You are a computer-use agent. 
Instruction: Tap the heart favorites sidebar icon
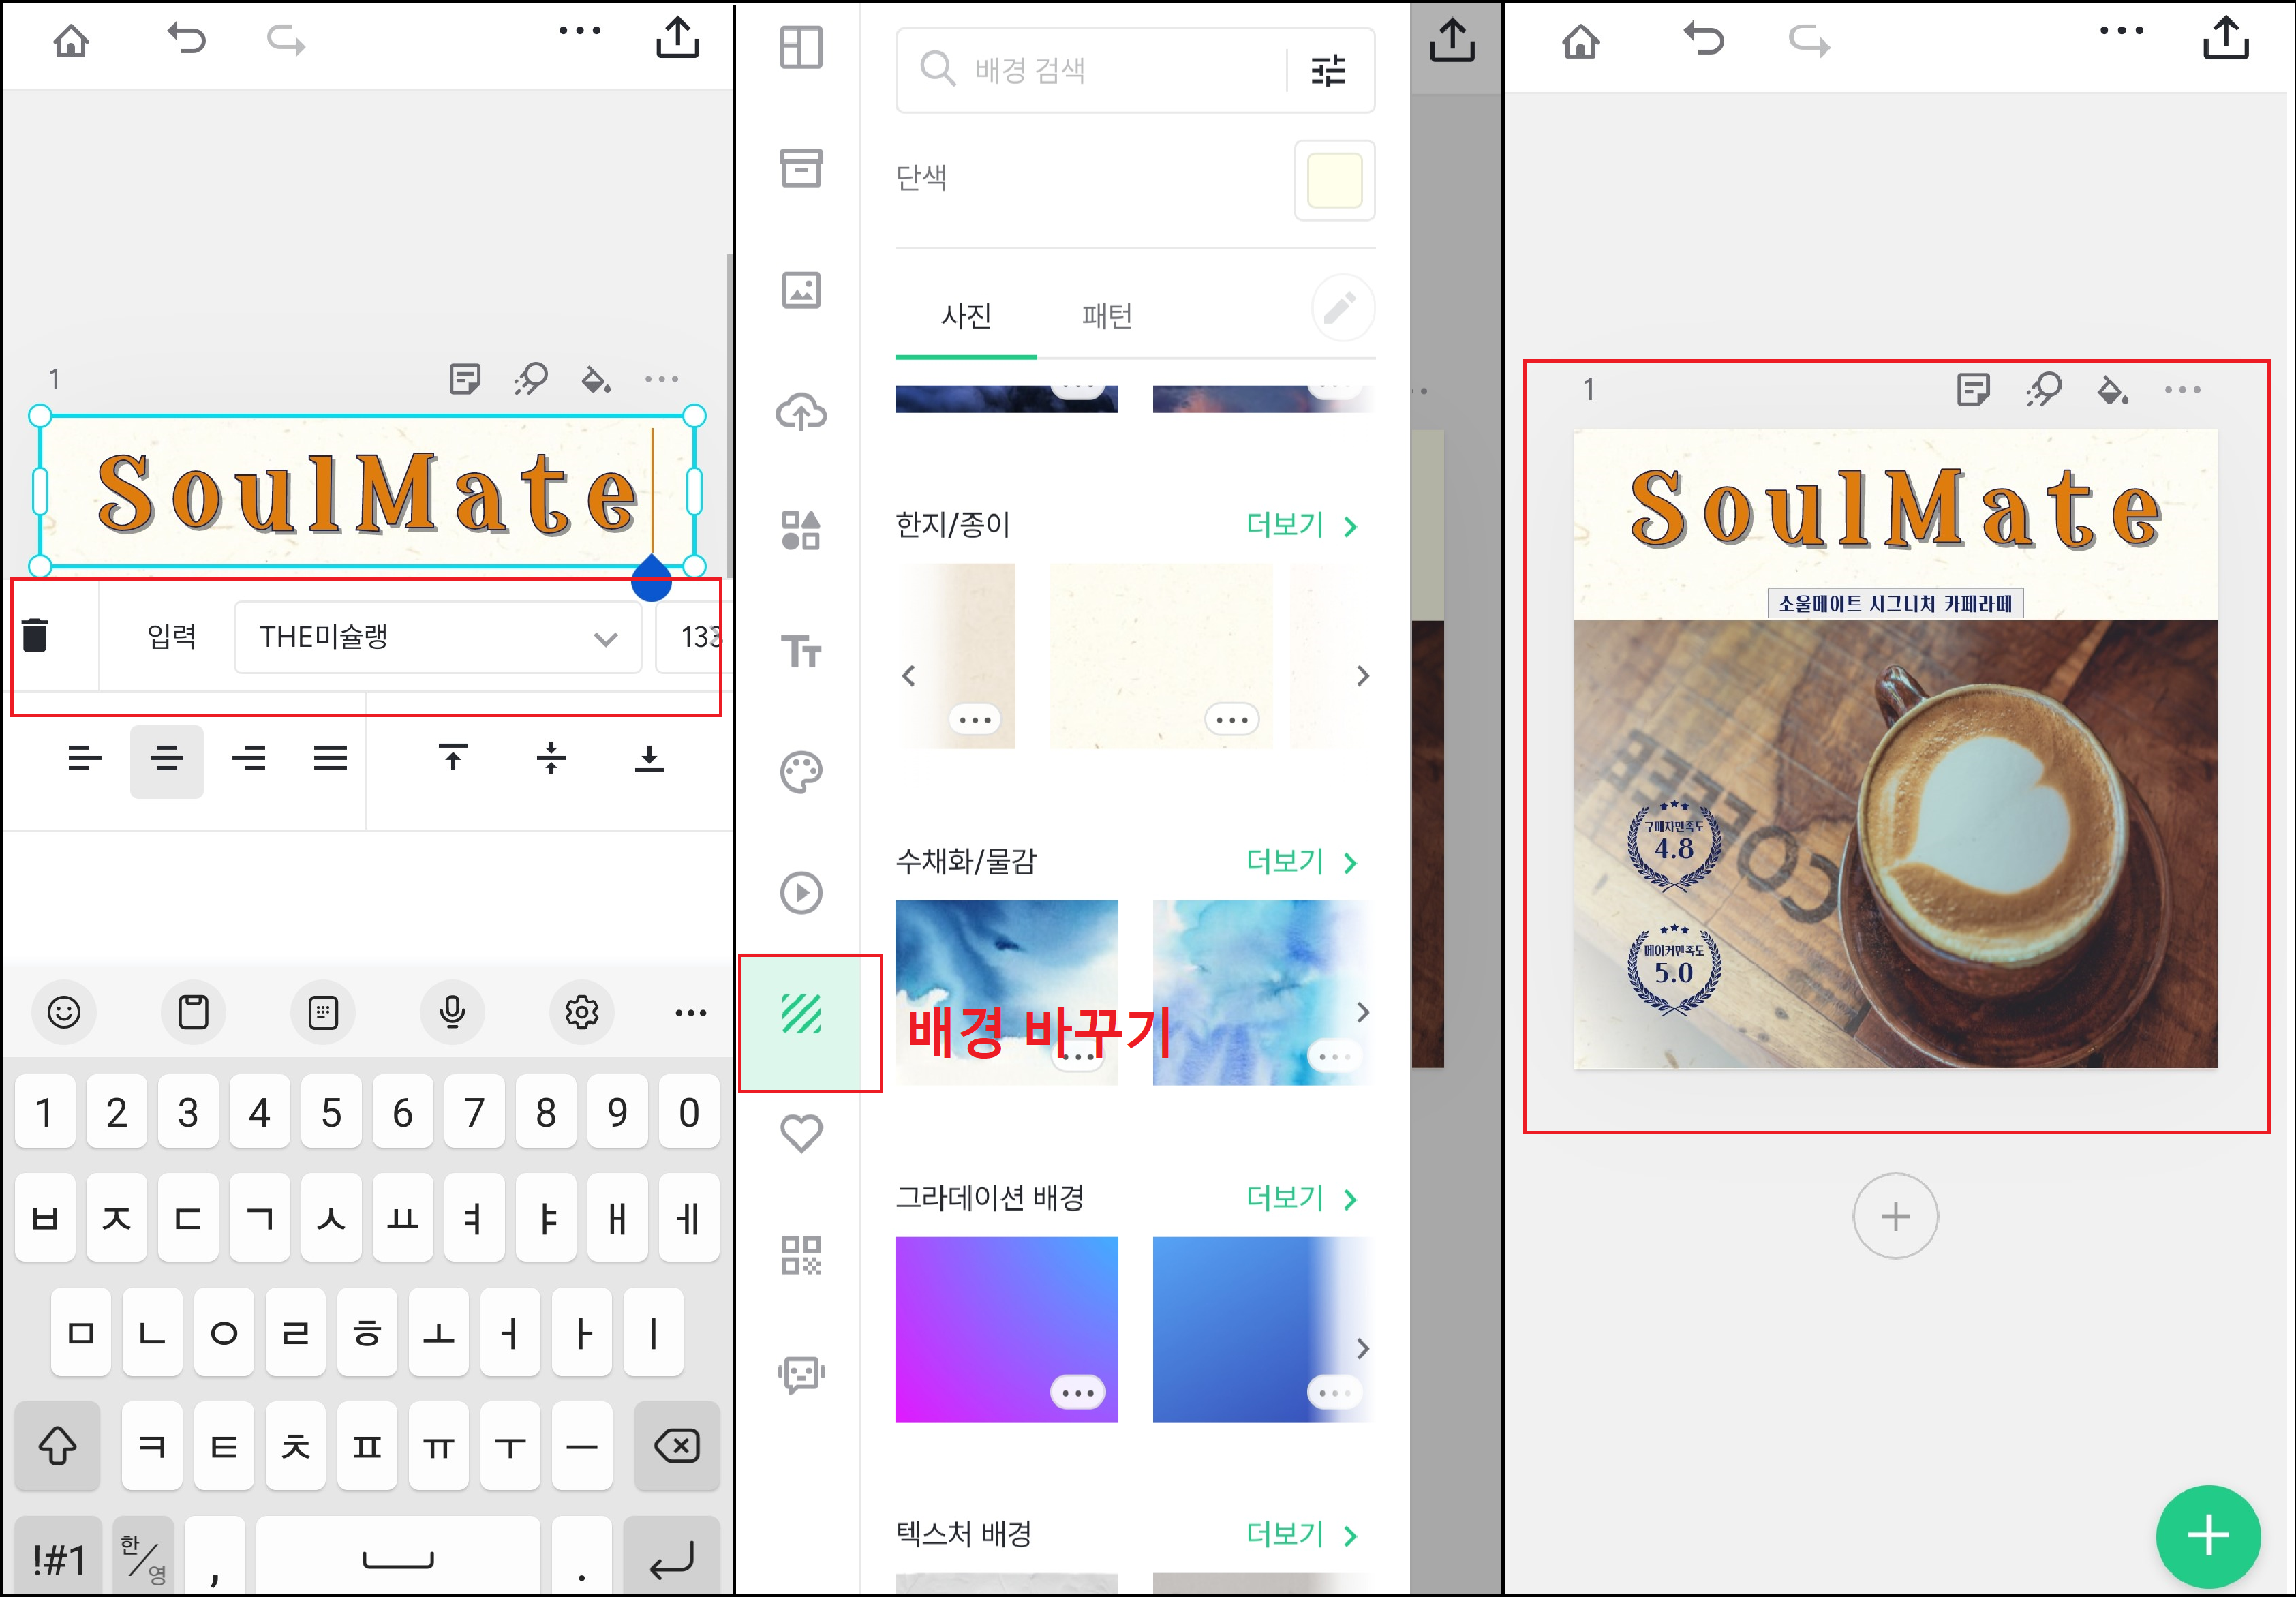point(801,1133)
